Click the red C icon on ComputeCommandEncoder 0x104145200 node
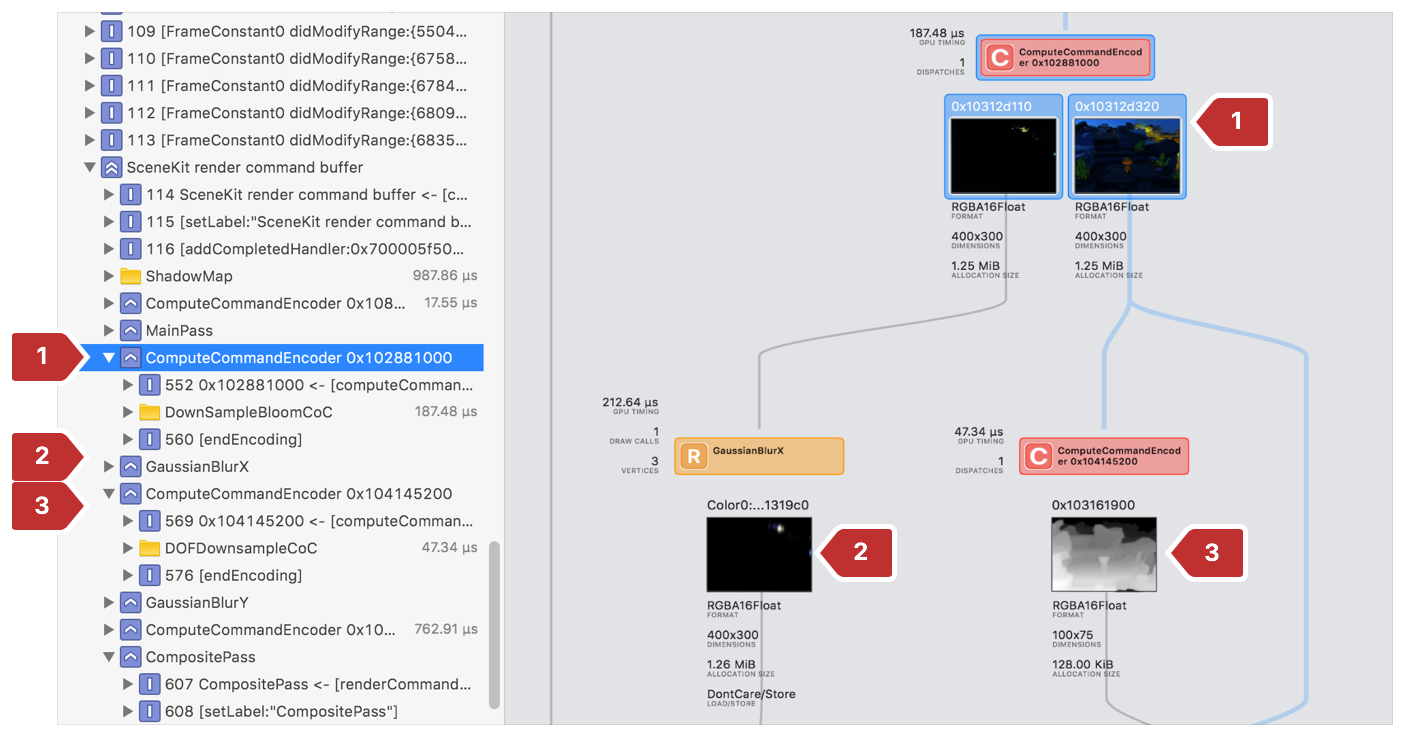The width and height of the screenshot is (1405, 737). [1038, 456]
